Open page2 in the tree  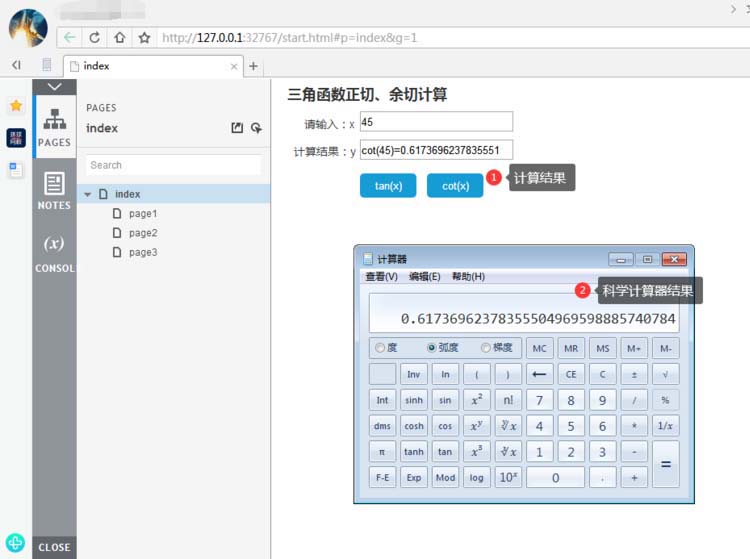[143, 233]
